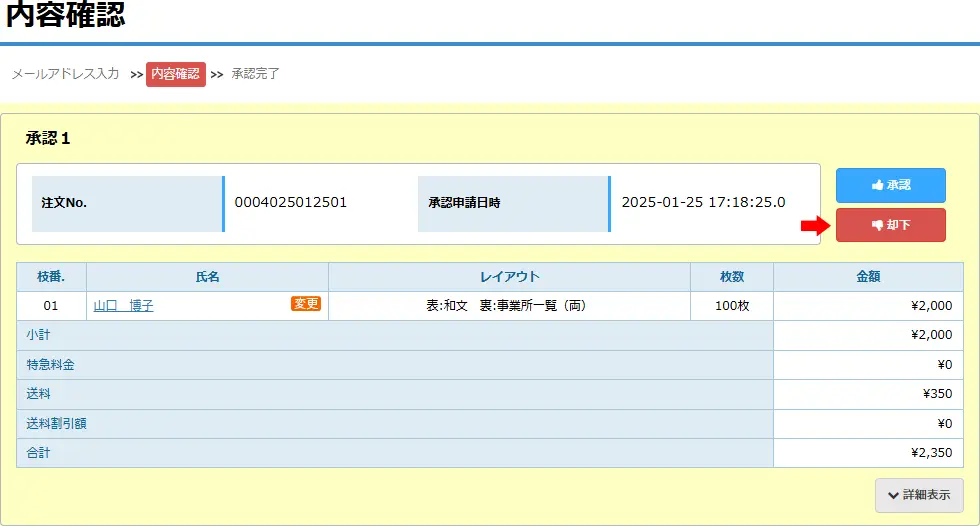Expand details with the 詳細表示 button
This screenshot has width=980, height=526.
tap(919, 495)
